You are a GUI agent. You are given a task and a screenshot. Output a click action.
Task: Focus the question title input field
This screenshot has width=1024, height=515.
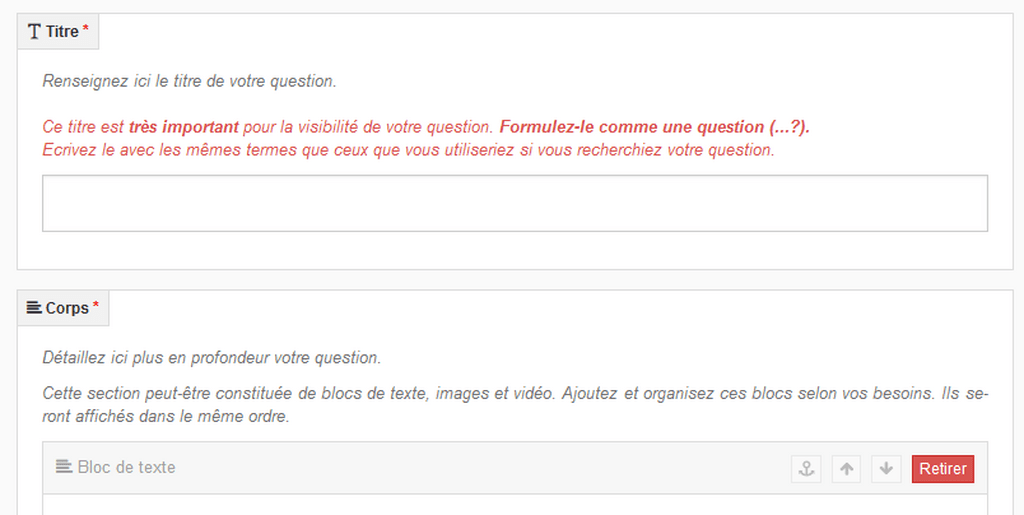(x=515, y=203)
